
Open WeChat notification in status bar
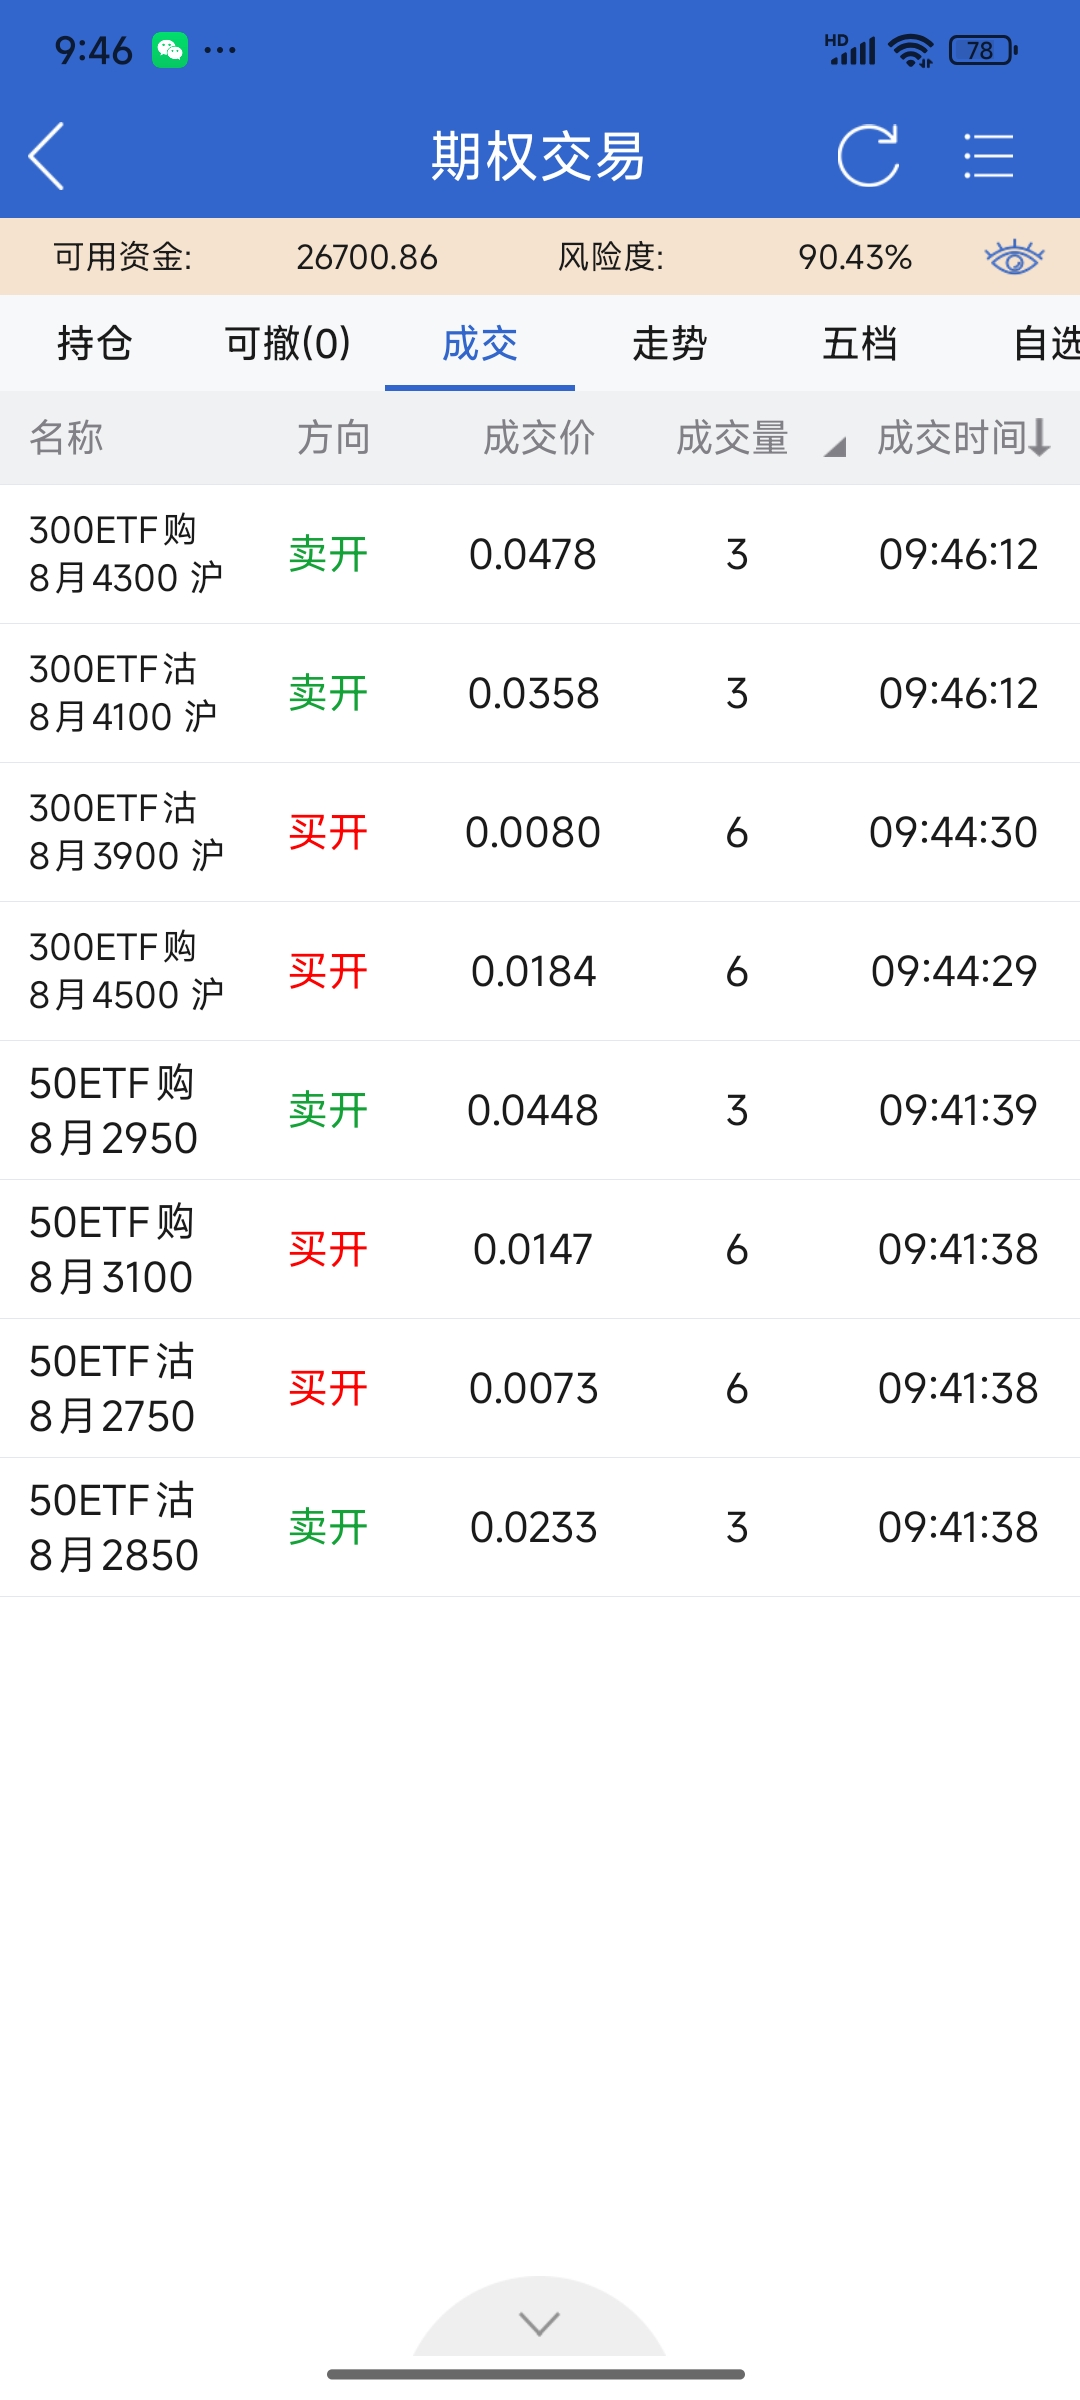(x=170, y=50)
